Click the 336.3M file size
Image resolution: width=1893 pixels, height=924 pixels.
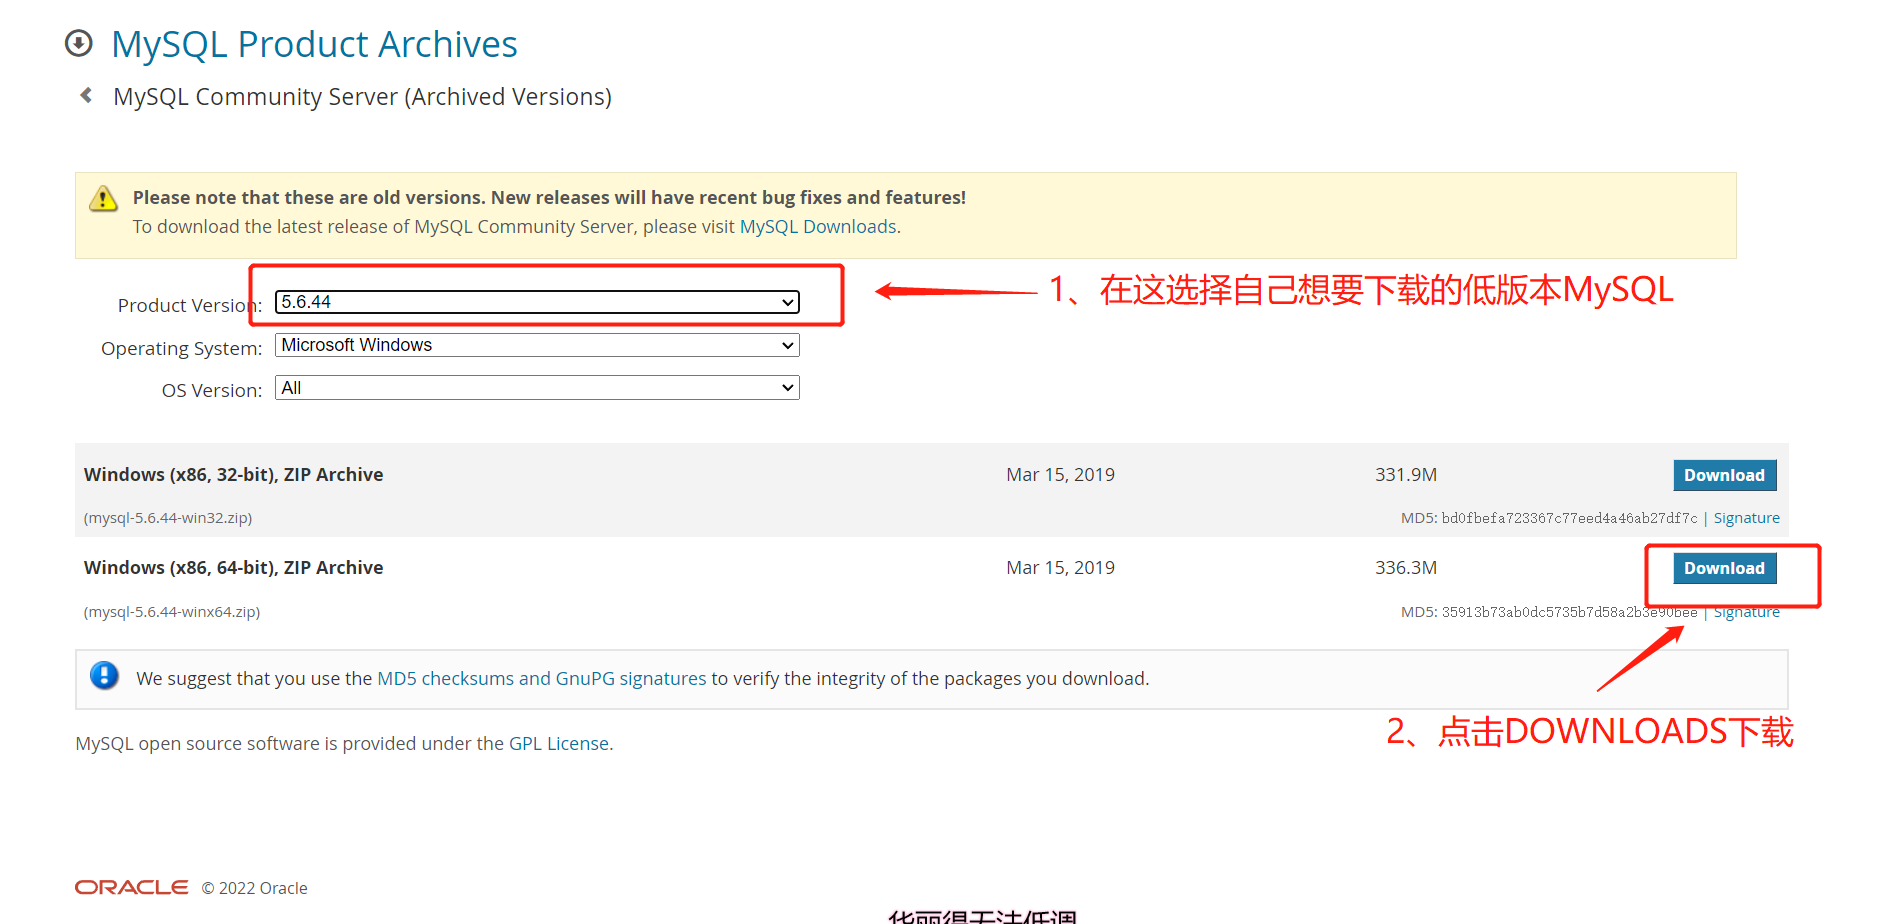pos(1406,568)
